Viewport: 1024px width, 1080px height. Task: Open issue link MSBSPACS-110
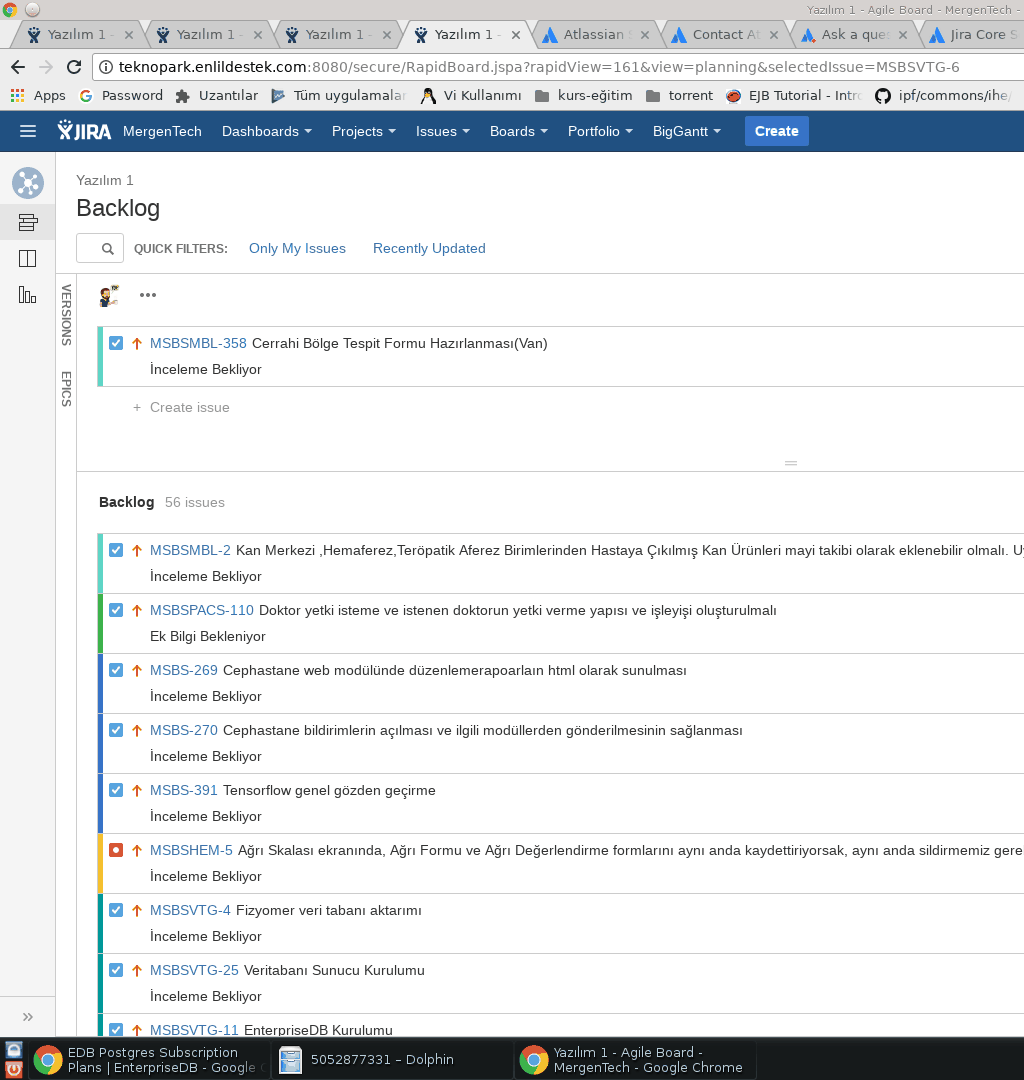tap(202, 610)
